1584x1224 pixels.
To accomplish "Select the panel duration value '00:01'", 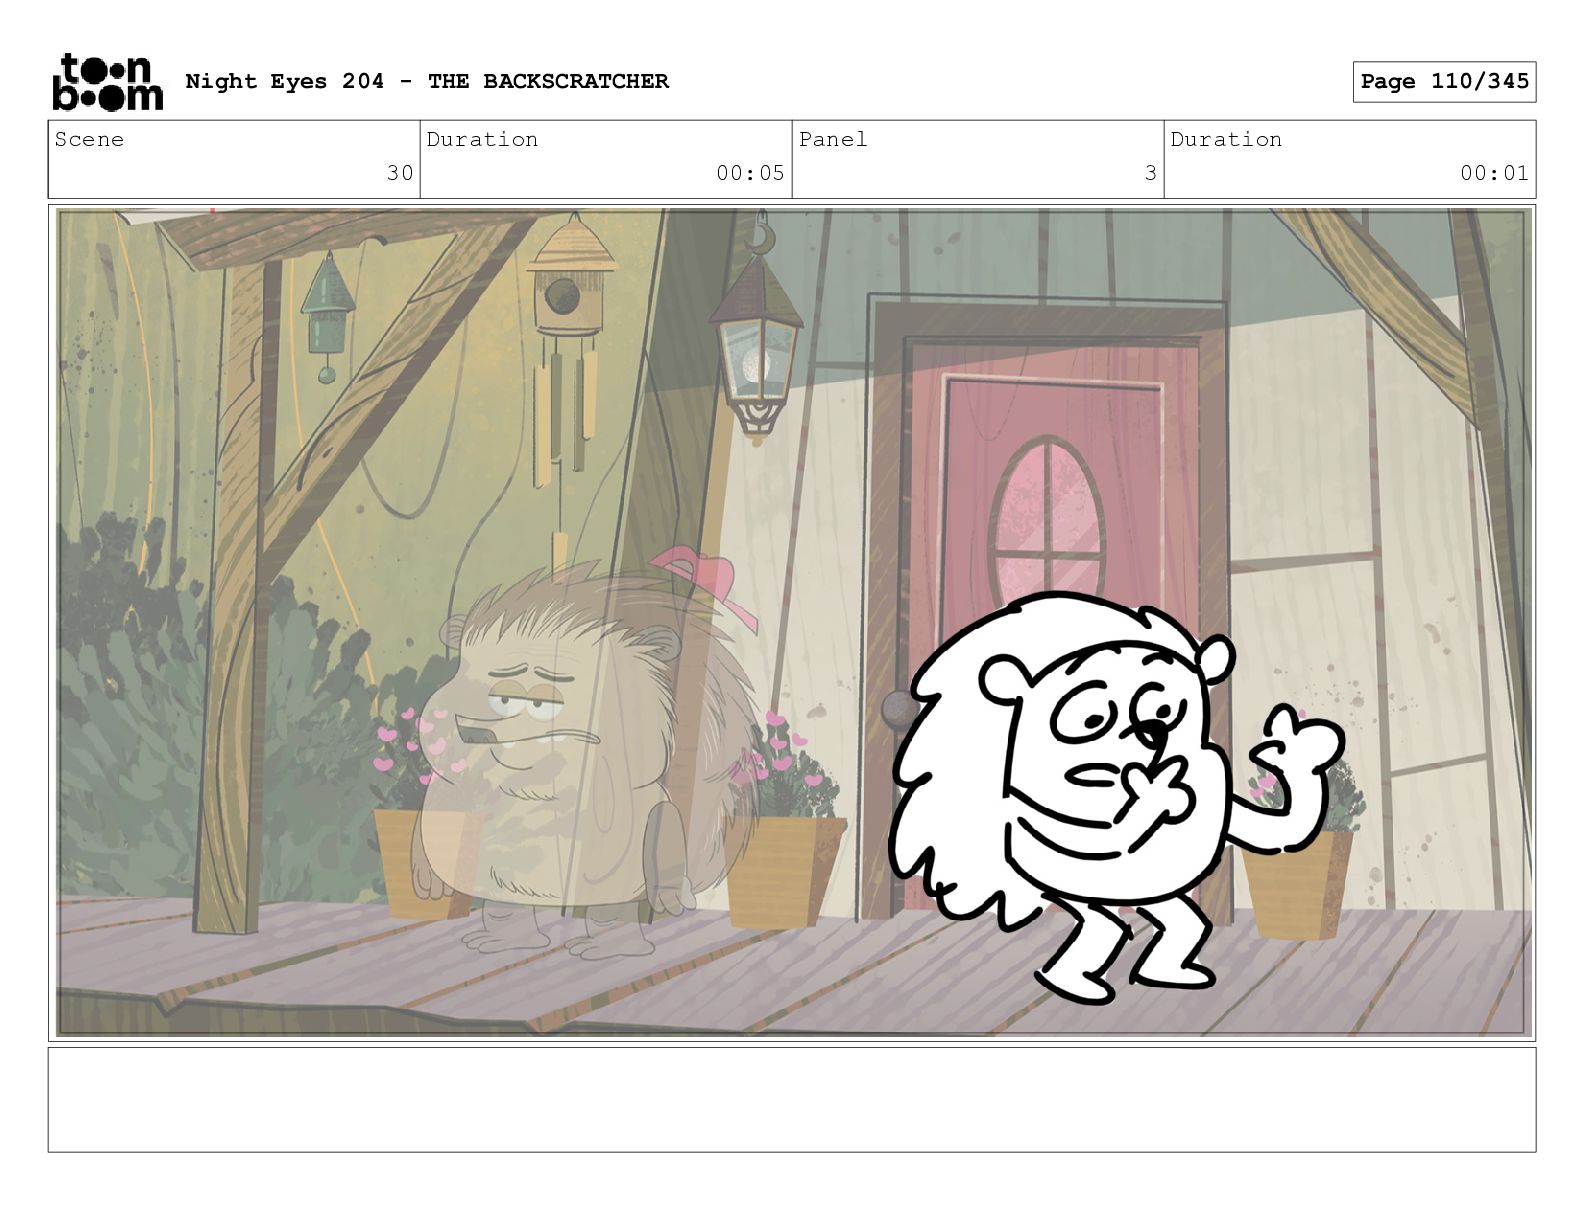I will coord(1494,173).
